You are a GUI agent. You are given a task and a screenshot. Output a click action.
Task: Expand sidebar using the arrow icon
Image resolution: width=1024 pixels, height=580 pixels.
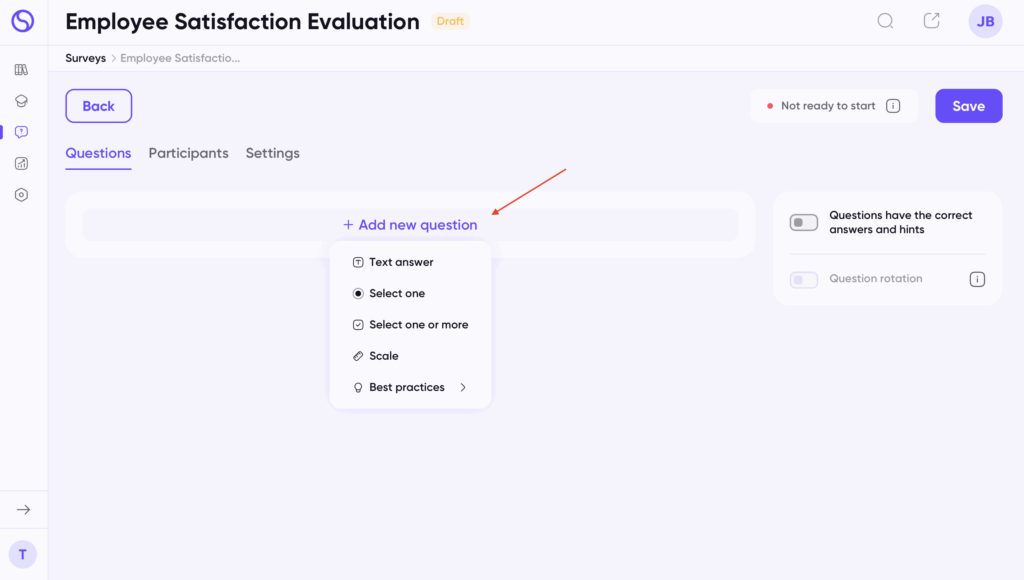23,510
